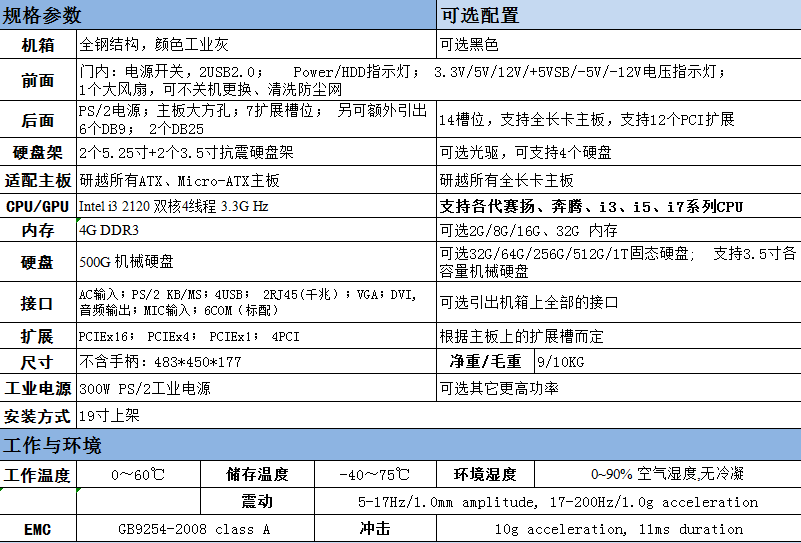This screenshot has width=801, height=543.
Task: Click the cell 19寸上架
Action: [439, 415]
